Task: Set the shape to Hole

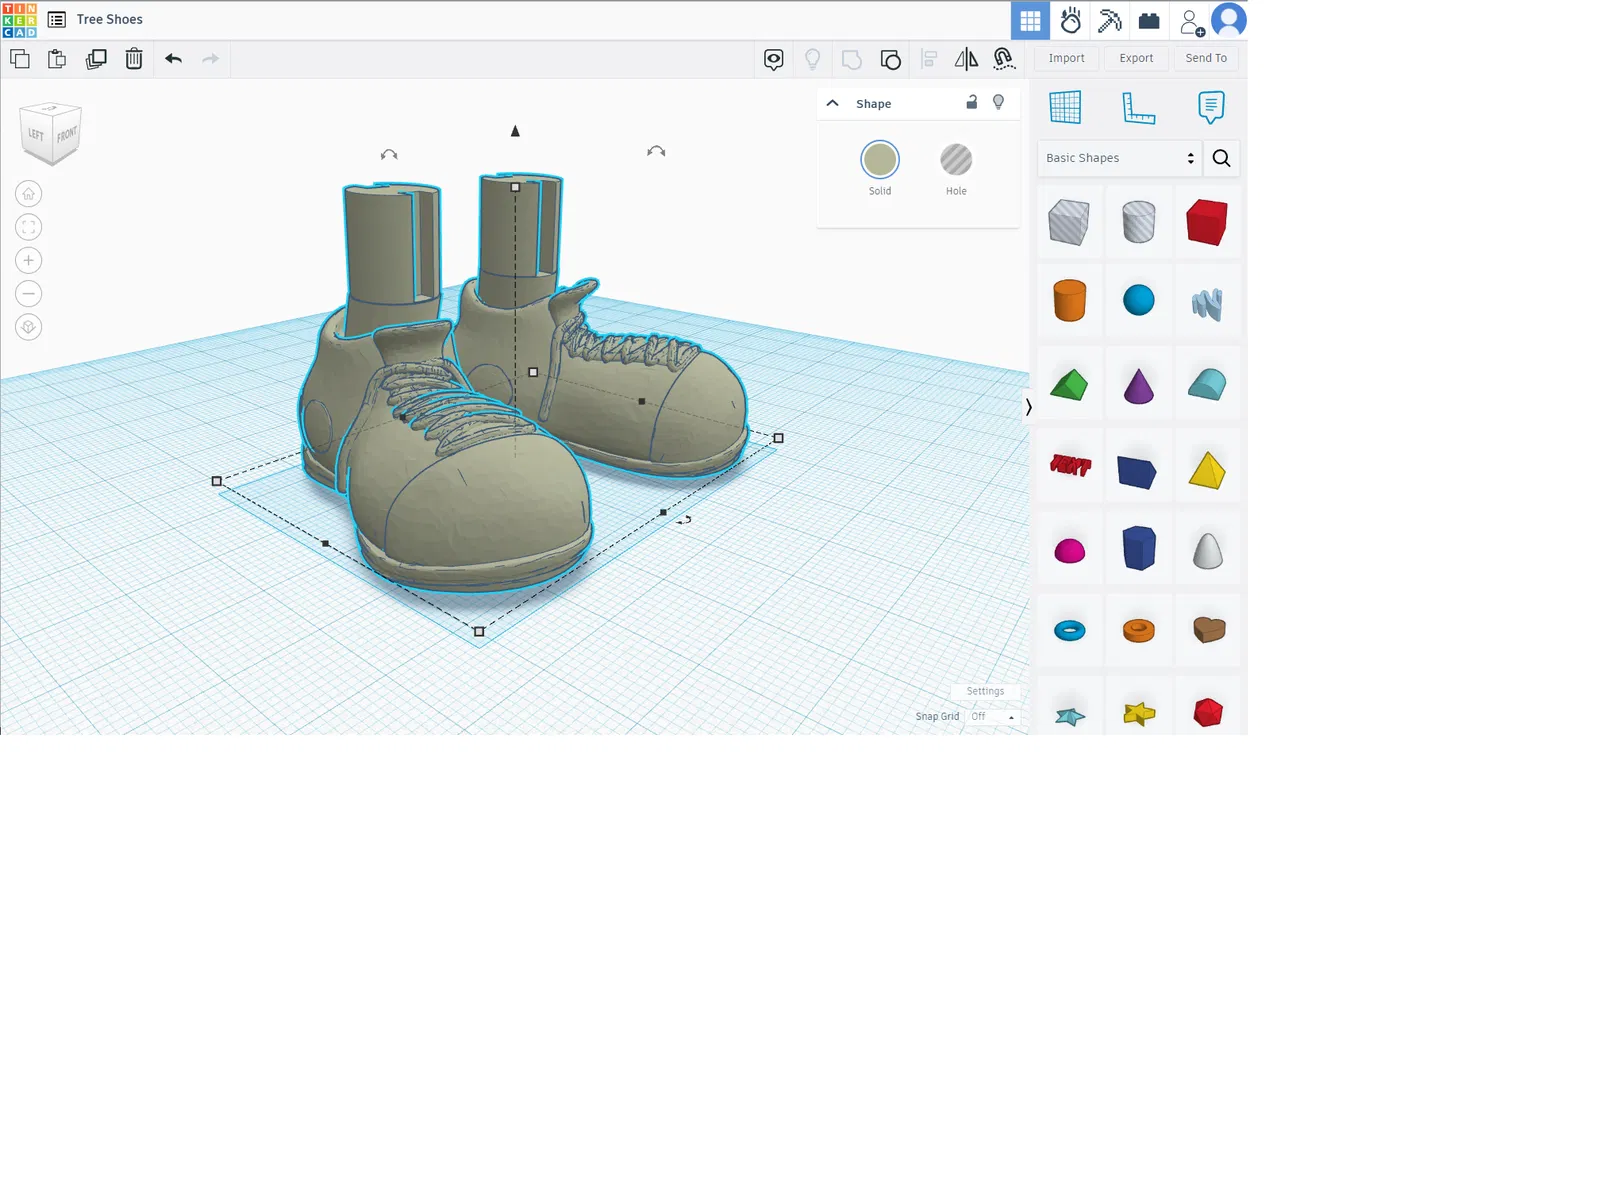Action: tap(956, 161)
